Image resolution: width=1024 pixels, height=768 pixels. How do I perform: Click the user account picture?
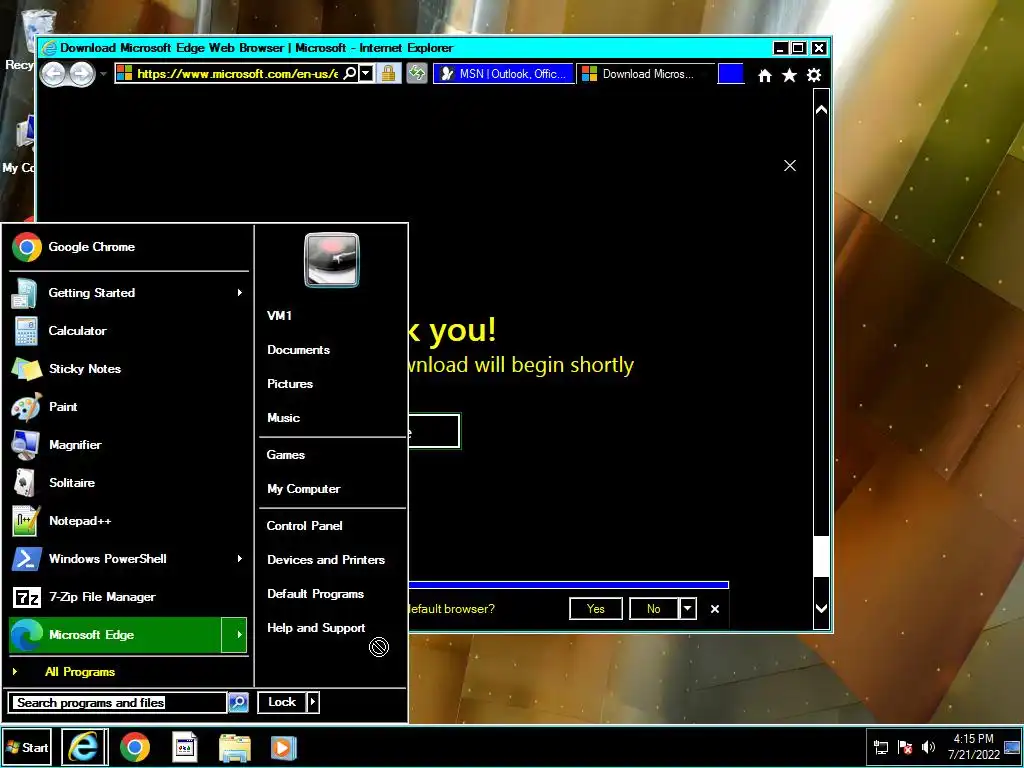(x=332, y=260)
